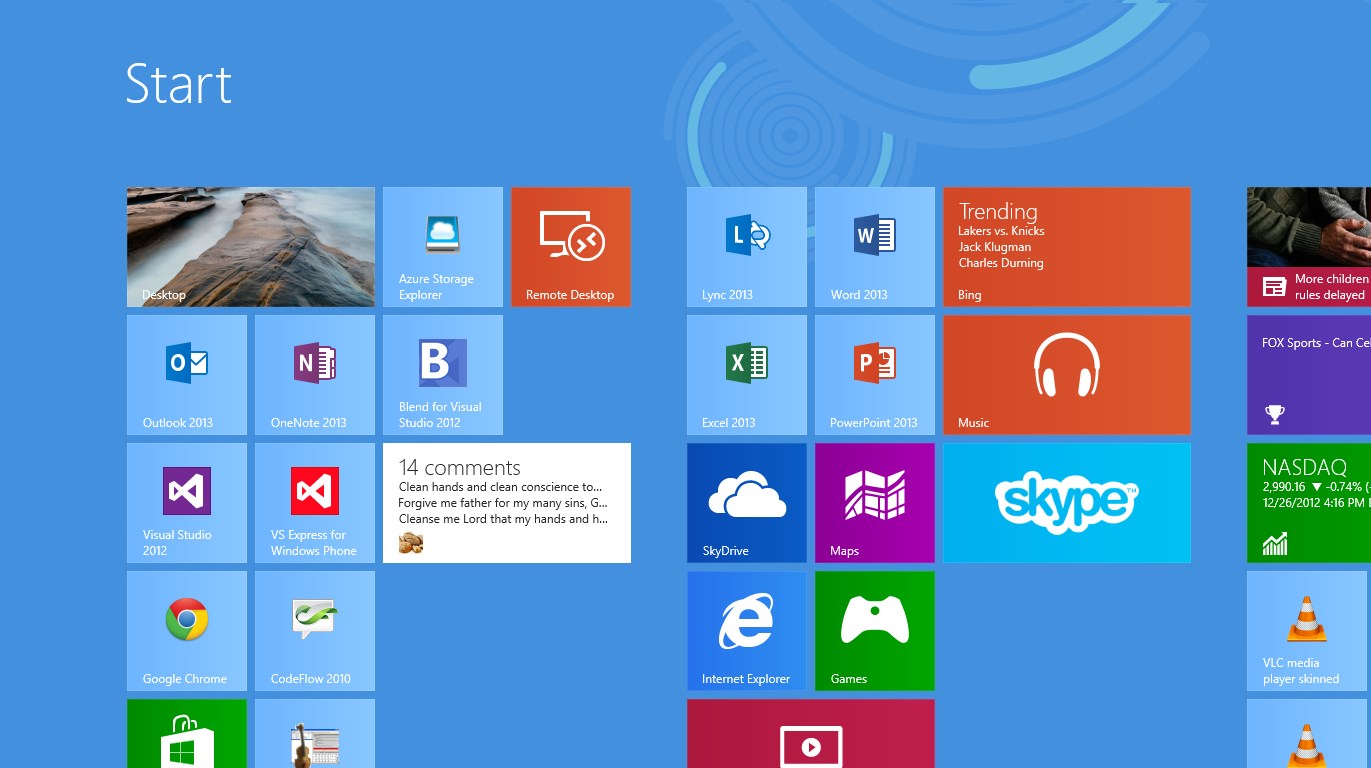This screenshot has width=1371, height=768.
Task: Open the Bing Trending live tile
Action: coord(1067,247)
